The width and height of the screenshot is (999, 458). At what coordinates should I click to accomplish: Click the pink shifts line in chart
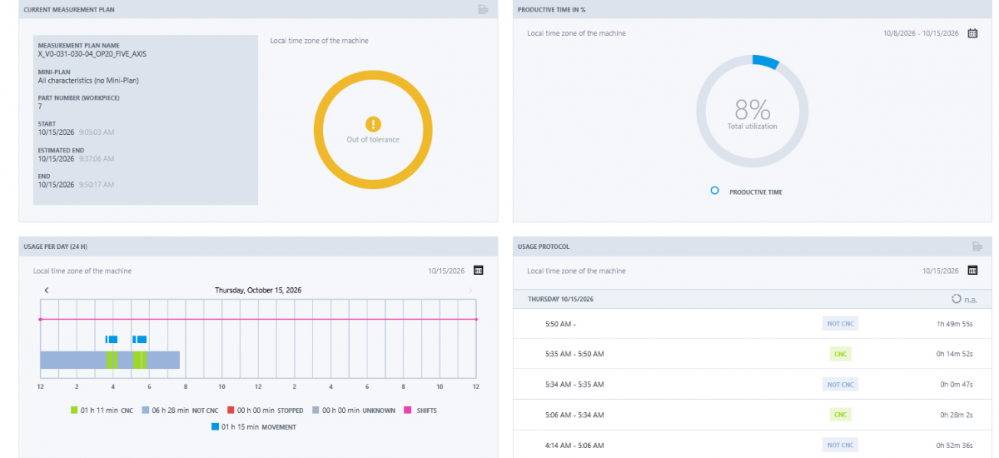click(x=258, y=319)
